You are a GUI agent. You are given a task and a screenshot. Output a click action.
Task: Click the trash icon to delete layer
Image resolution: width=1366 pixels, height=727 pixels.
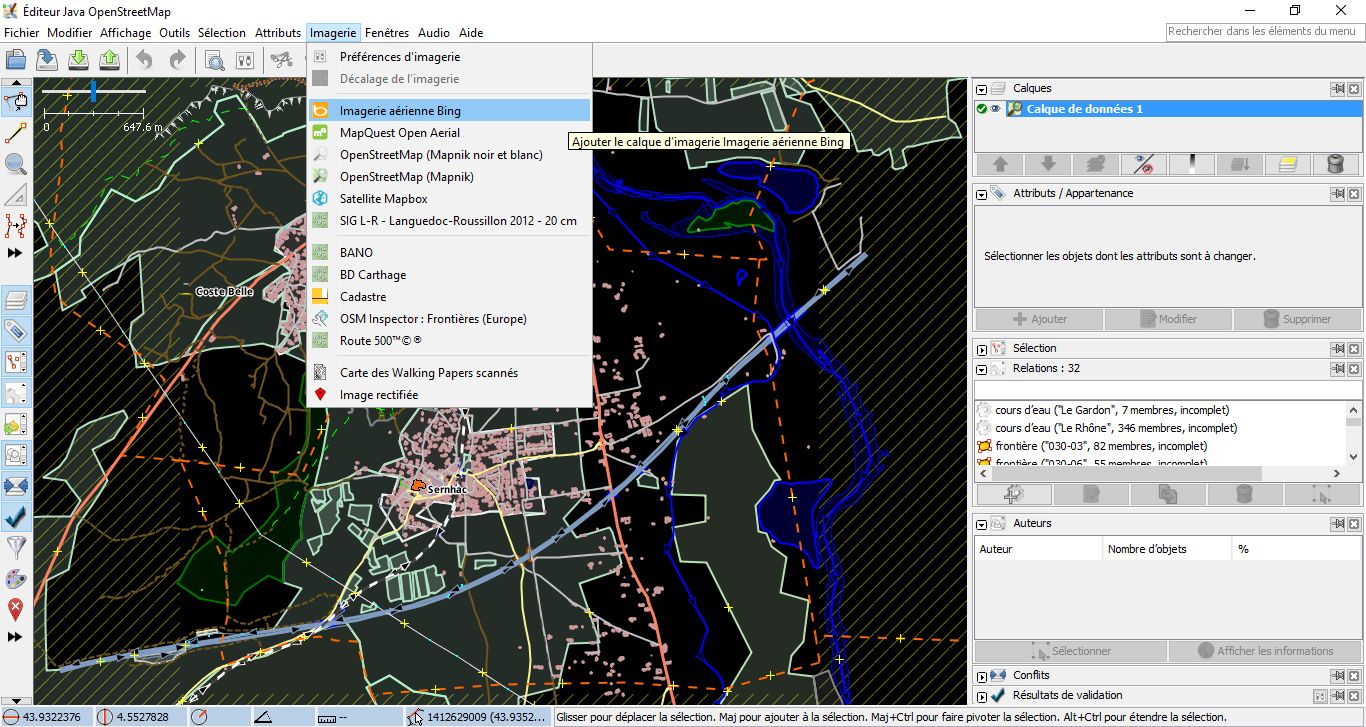pos(1336,164)
